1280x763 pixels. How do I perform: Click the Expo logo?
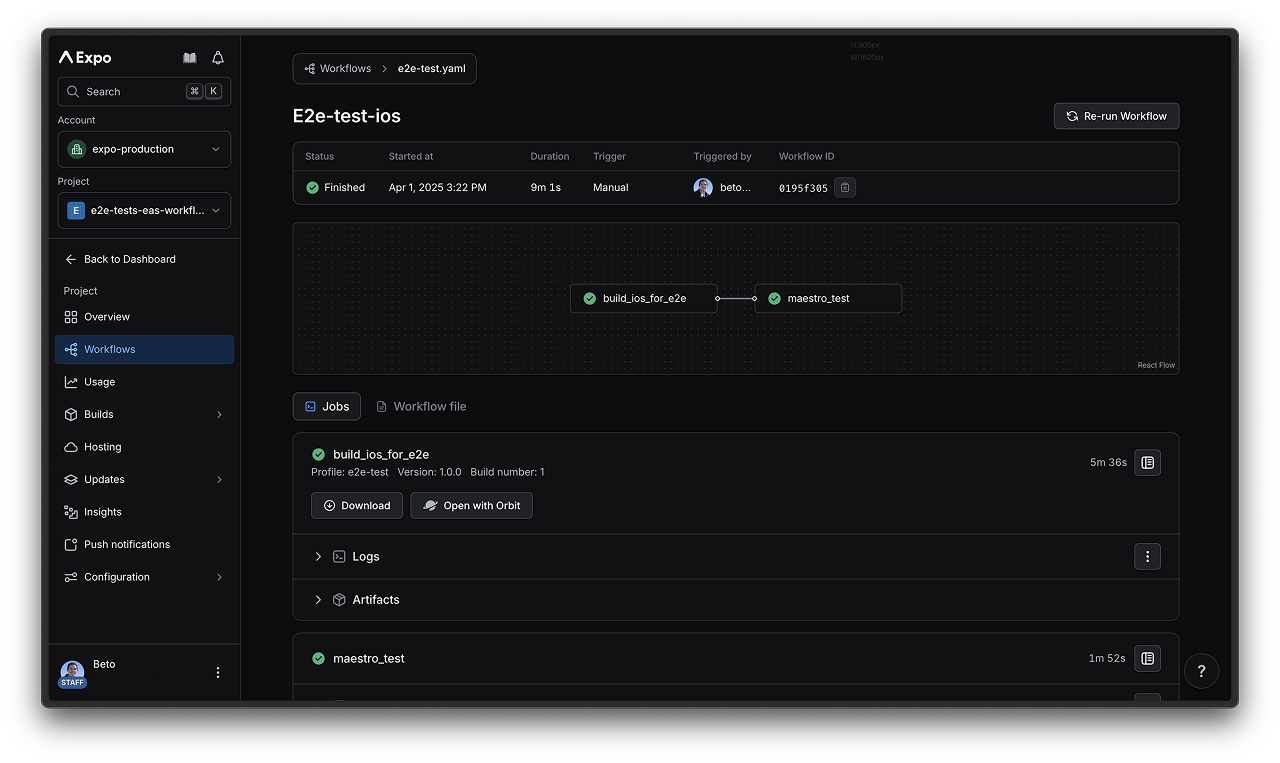point(86,58)
